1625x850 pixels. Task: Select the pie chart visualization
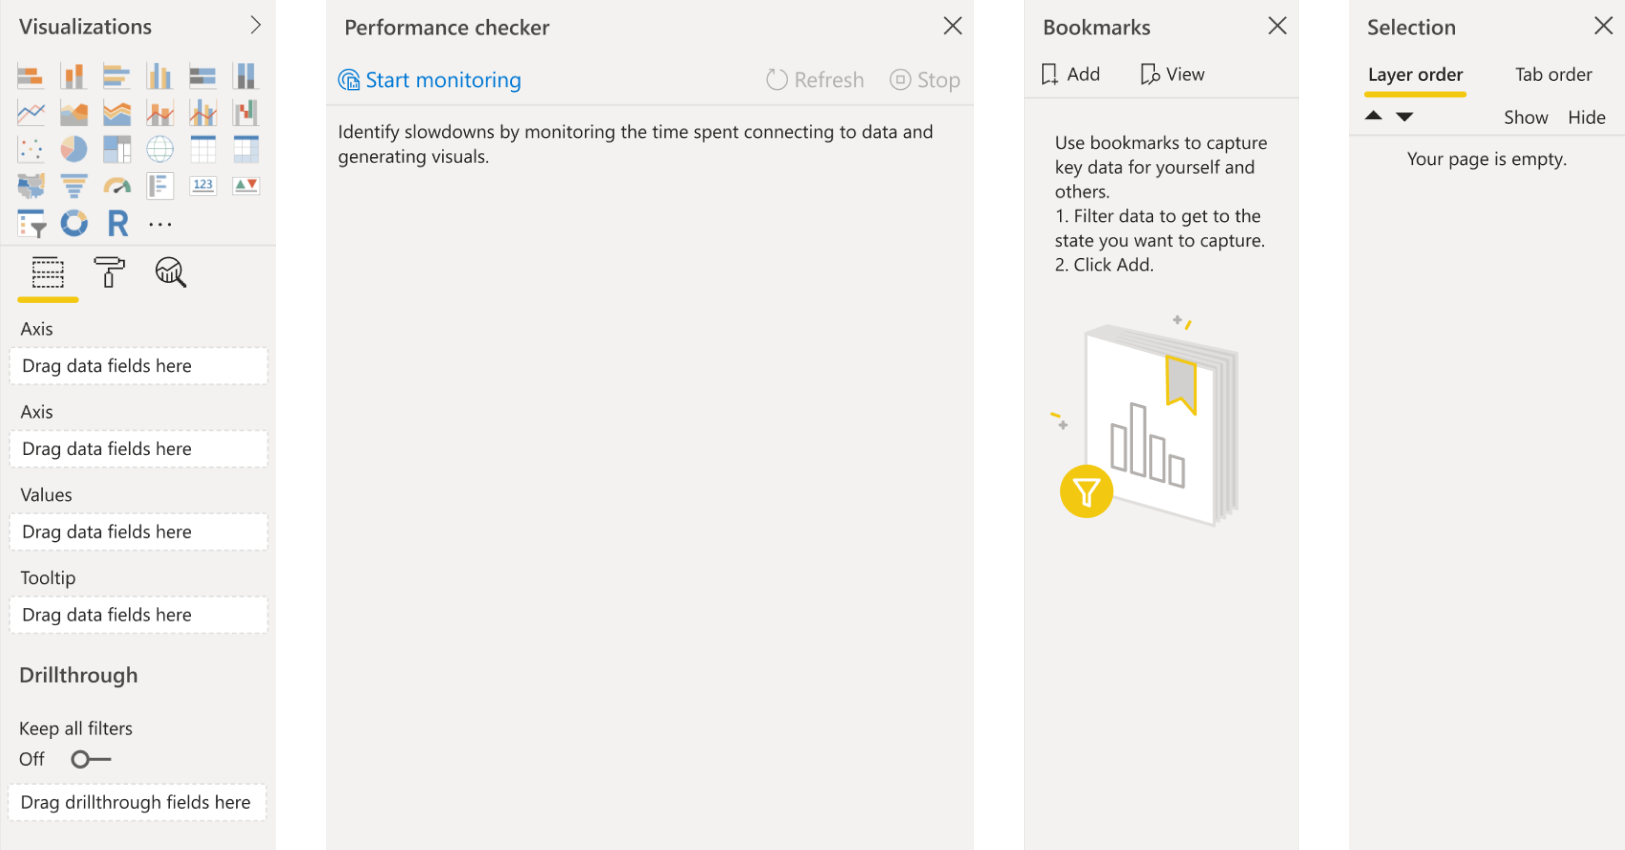point(73,149)
